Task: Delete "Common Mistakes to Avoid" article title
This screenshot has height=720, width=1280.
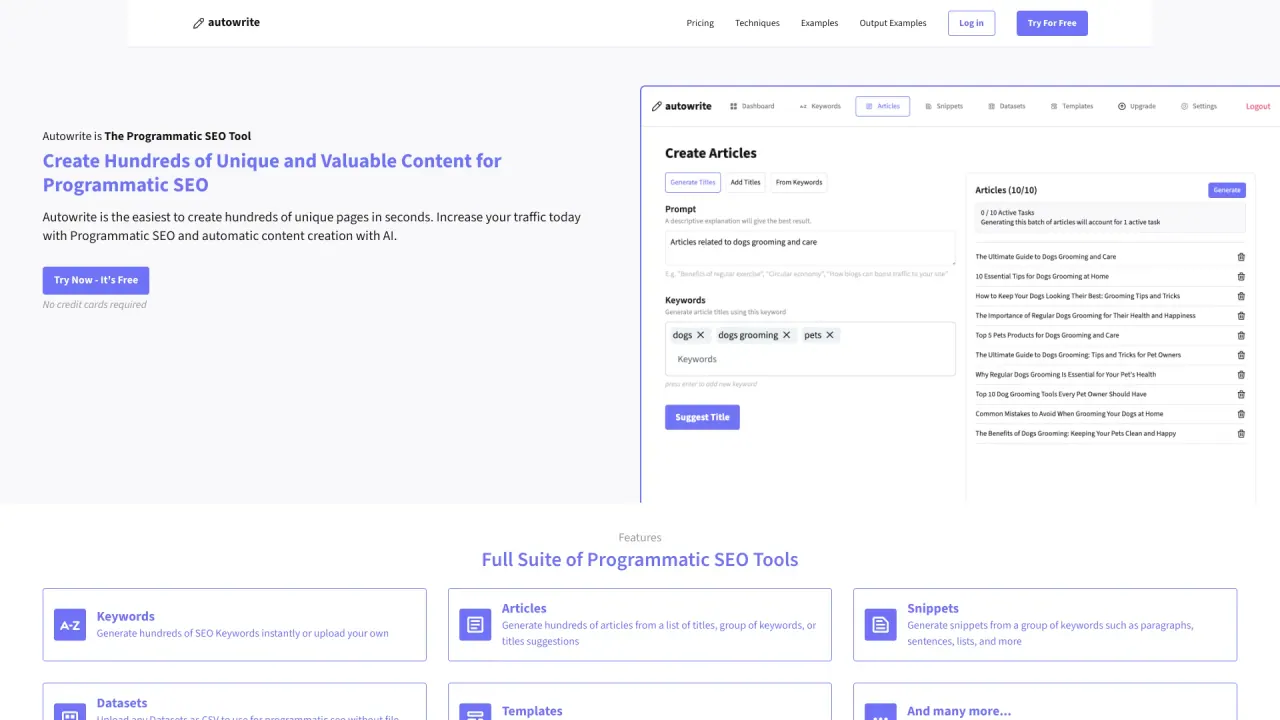Action: 1241,414
